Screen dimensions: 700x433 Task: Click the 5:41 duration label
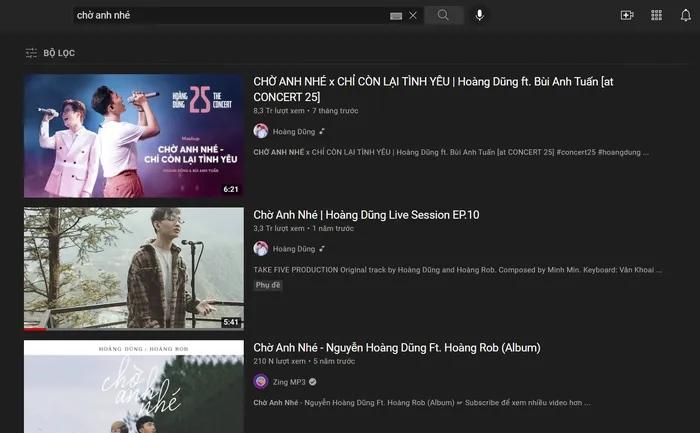click(231, 322)
